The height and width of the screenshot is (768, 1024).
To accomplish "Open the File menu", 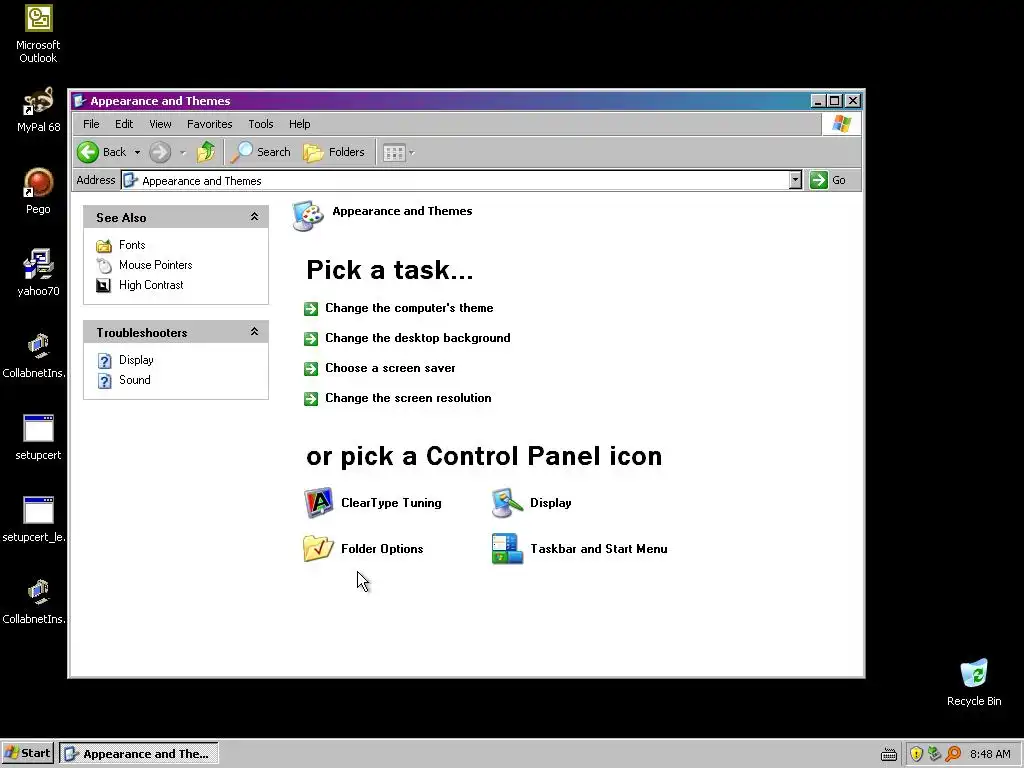I will (91, 124).
